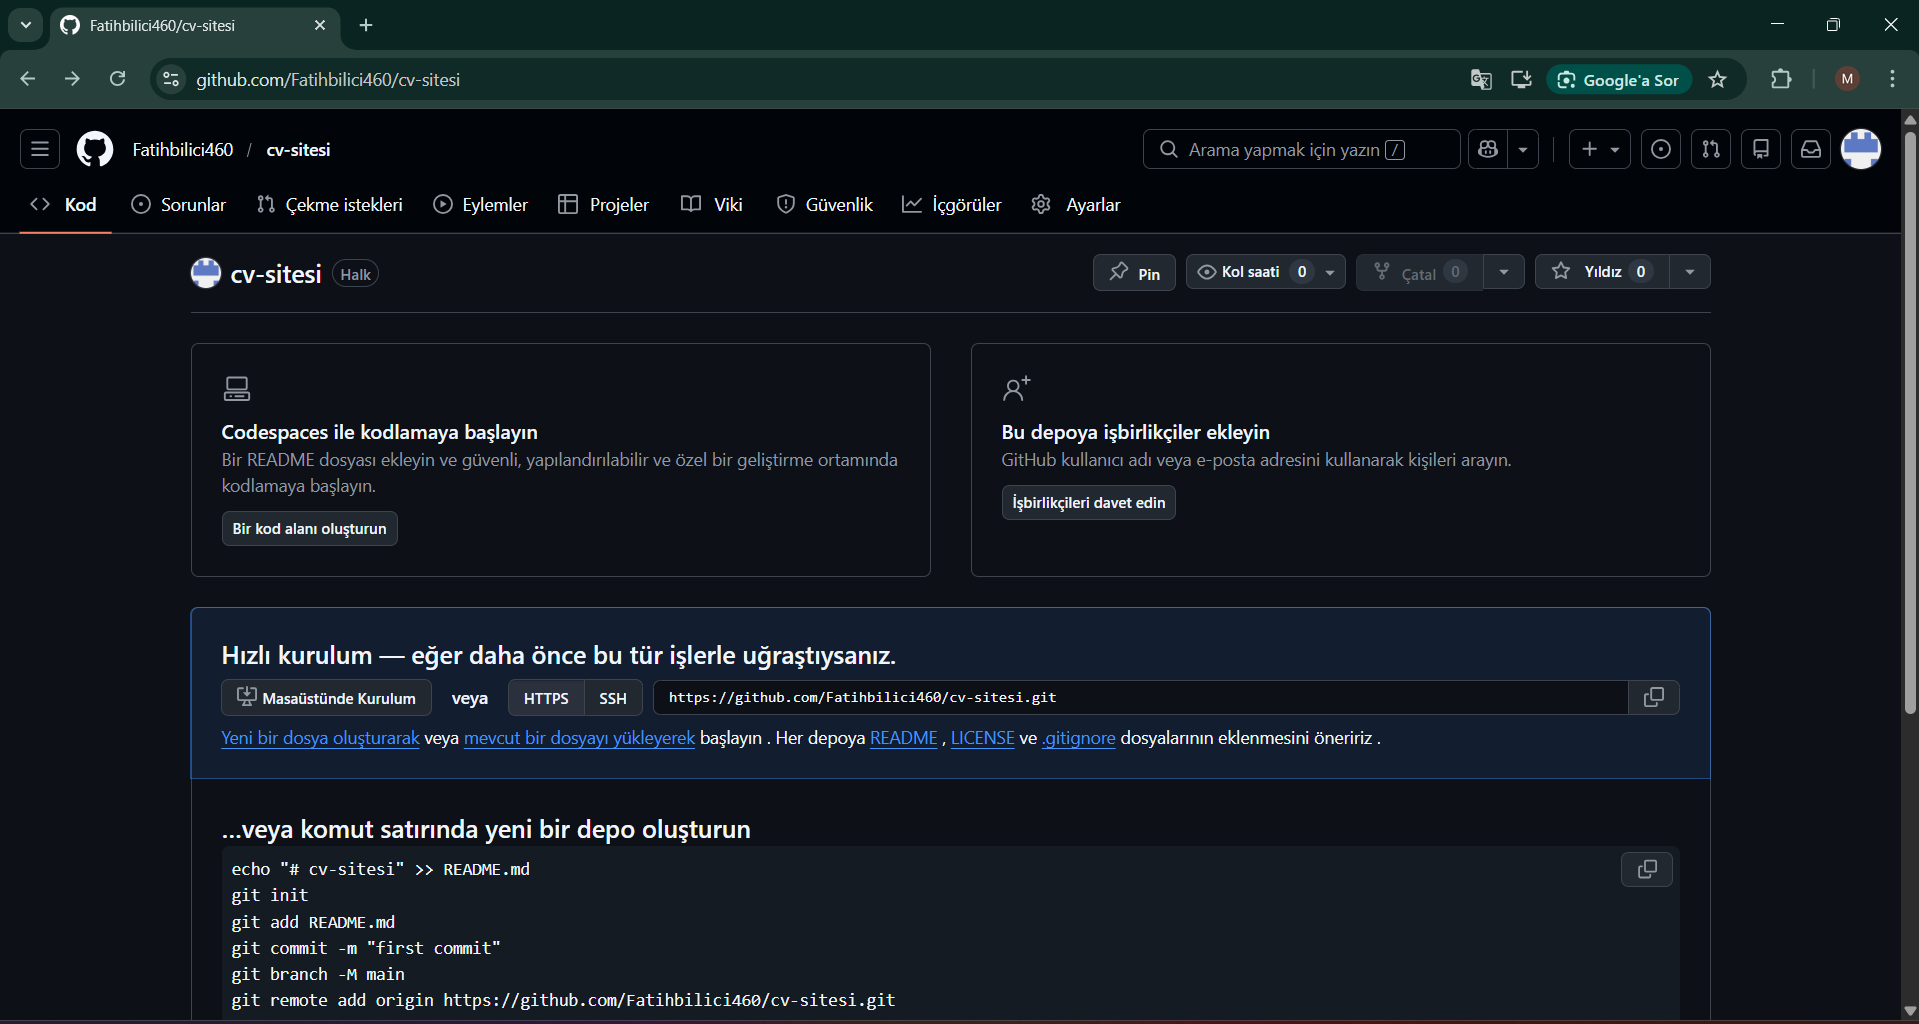Image resolution: width=1919 pixels, height=1024 pixels.
Task: Open the Viki tab
Action: tap(712, 204)
